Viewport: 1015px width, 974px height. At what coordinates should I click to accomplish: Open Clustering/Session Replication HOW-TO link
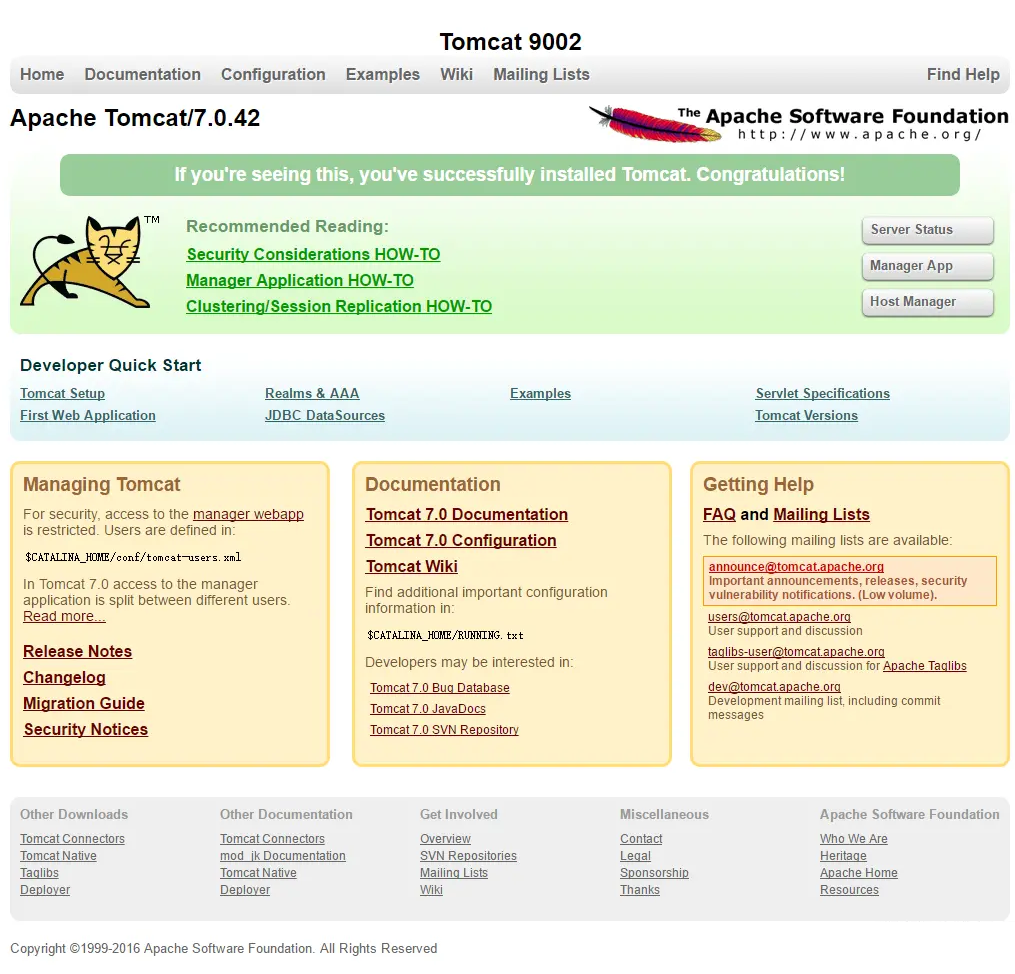(x=339, y=306)
